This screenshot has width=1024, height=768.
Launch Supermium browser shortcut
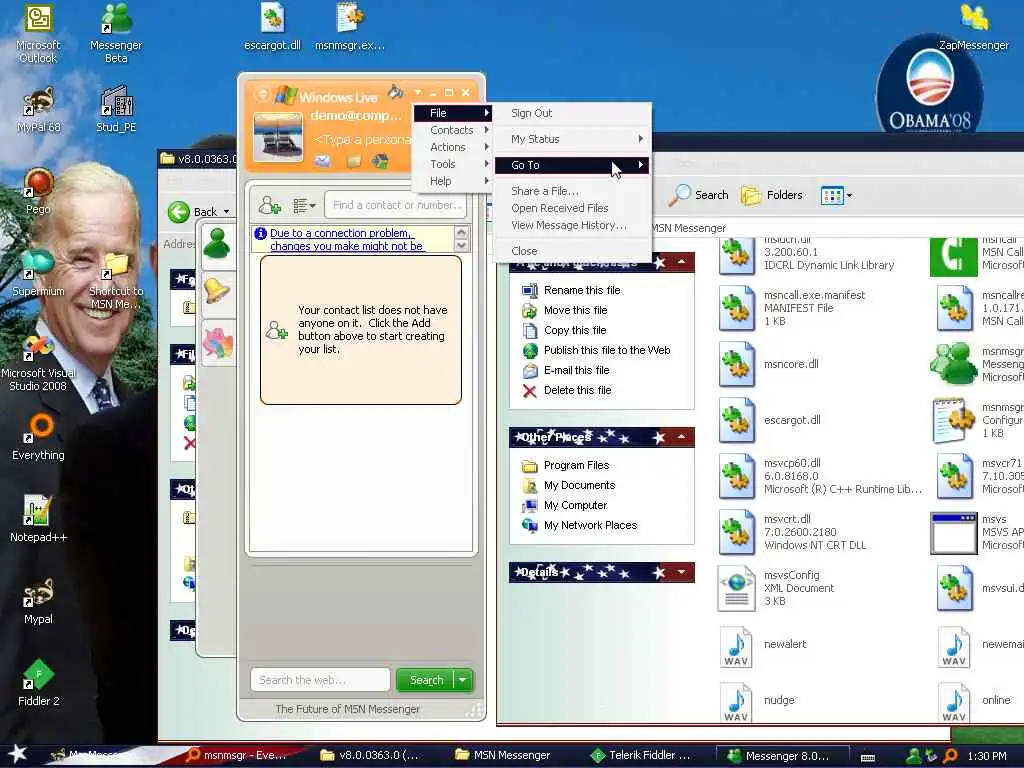click(38, 273)
